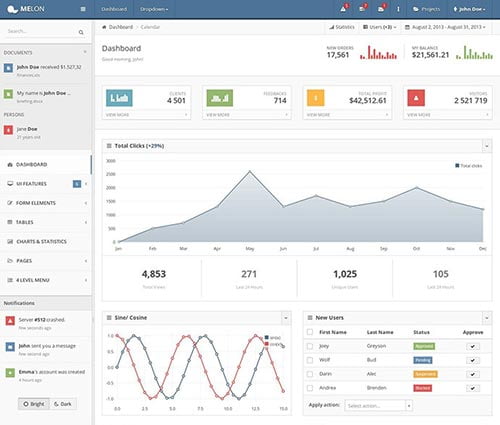The height and width of the screenshot is (425, 500).
Task: Open the date range August 2013 picker
Action: point(445,27)
